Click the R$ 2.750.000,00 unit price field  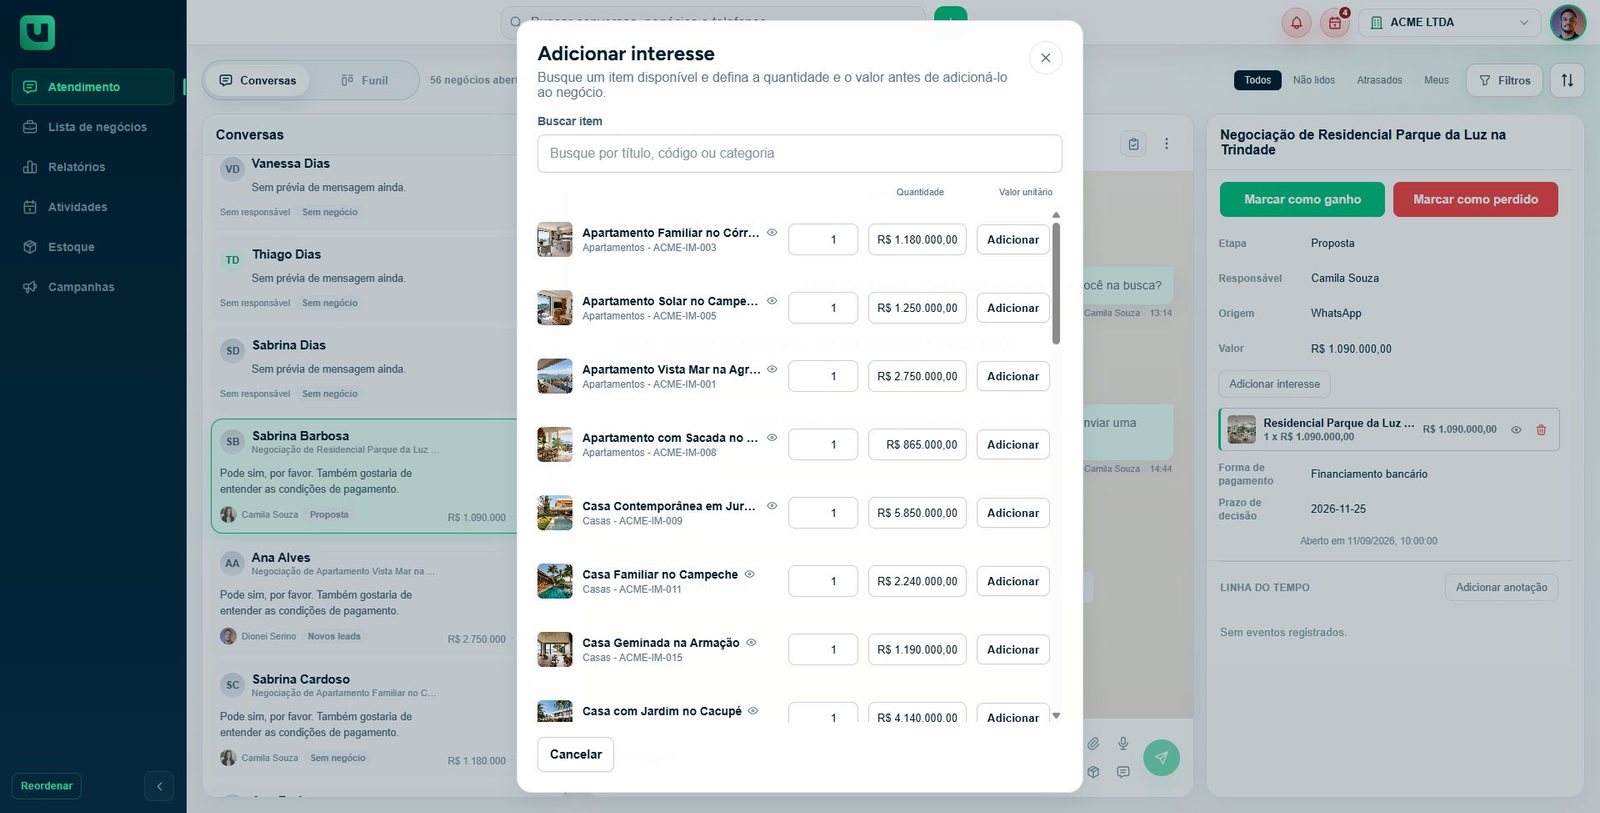(917, 377)
